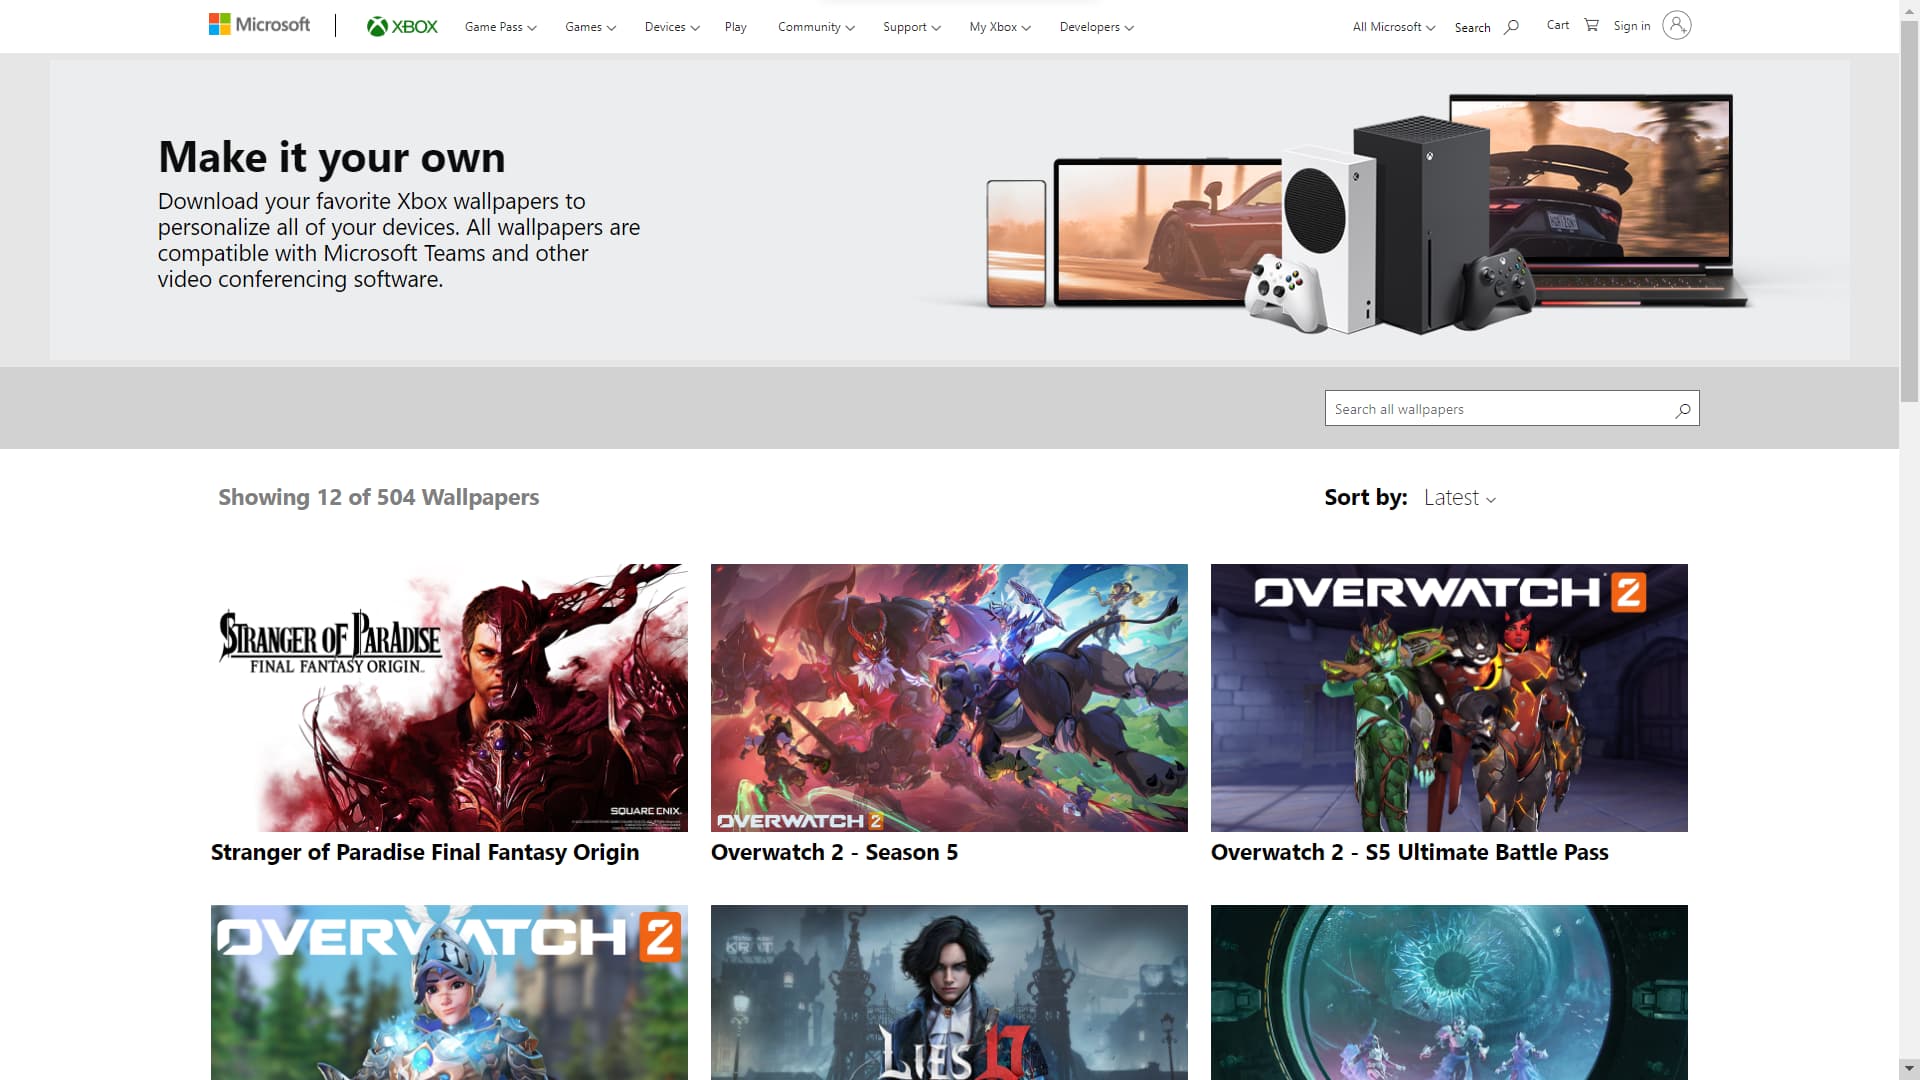Click the Microsoft logo
This screenshot has width=1920, height=1080.
(x=258, y=24)
